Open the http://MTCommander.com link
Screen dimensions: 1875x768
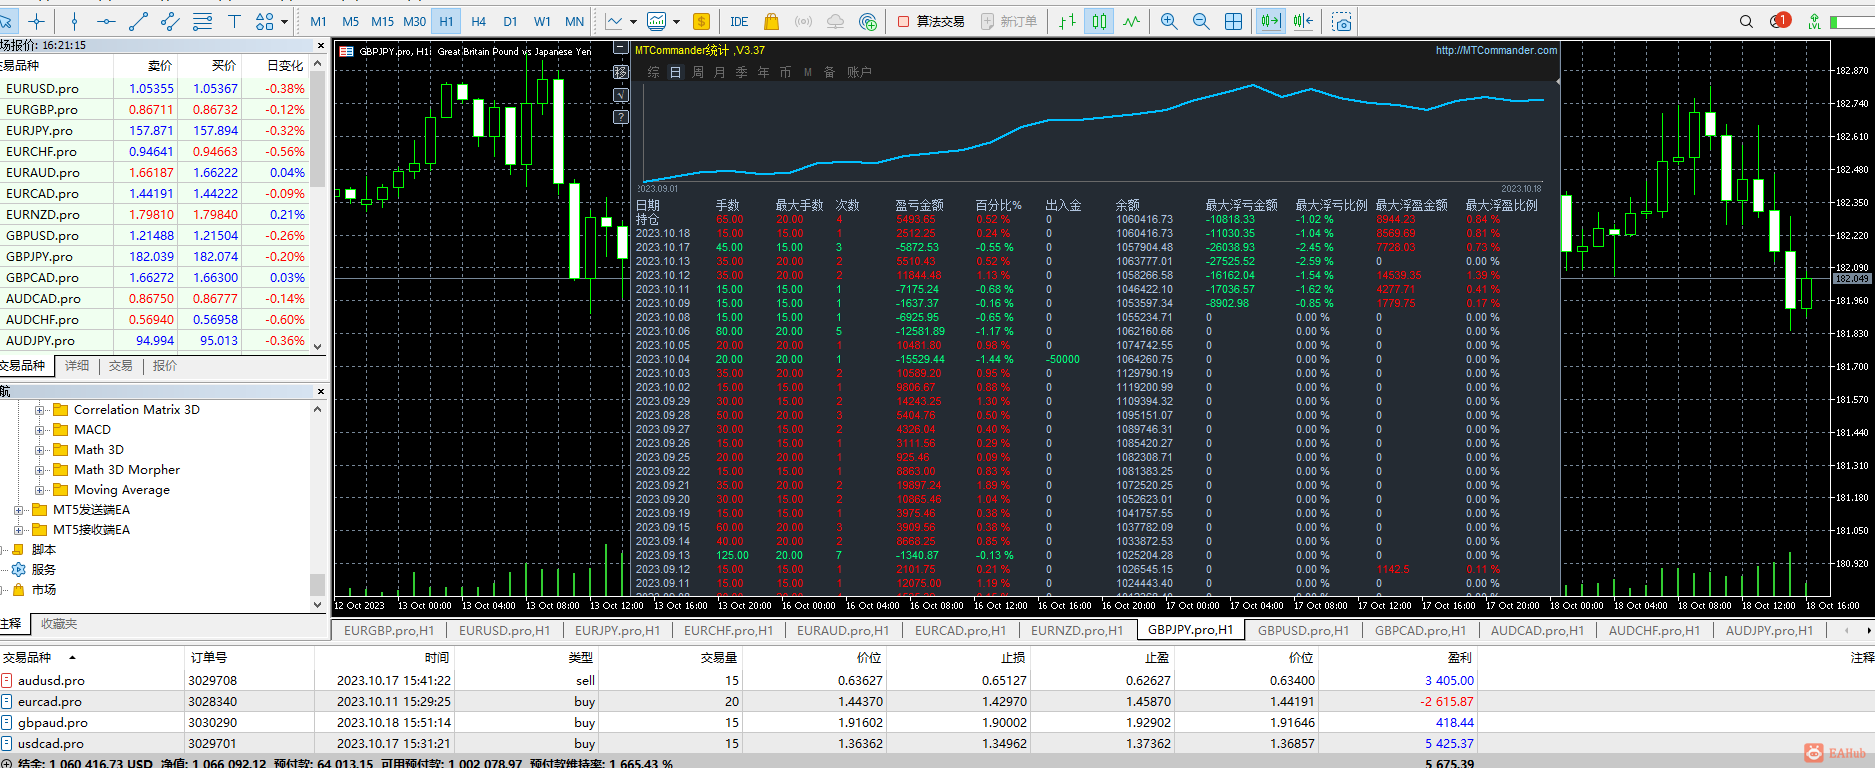pyautogui.click(x=1496, y=50)
